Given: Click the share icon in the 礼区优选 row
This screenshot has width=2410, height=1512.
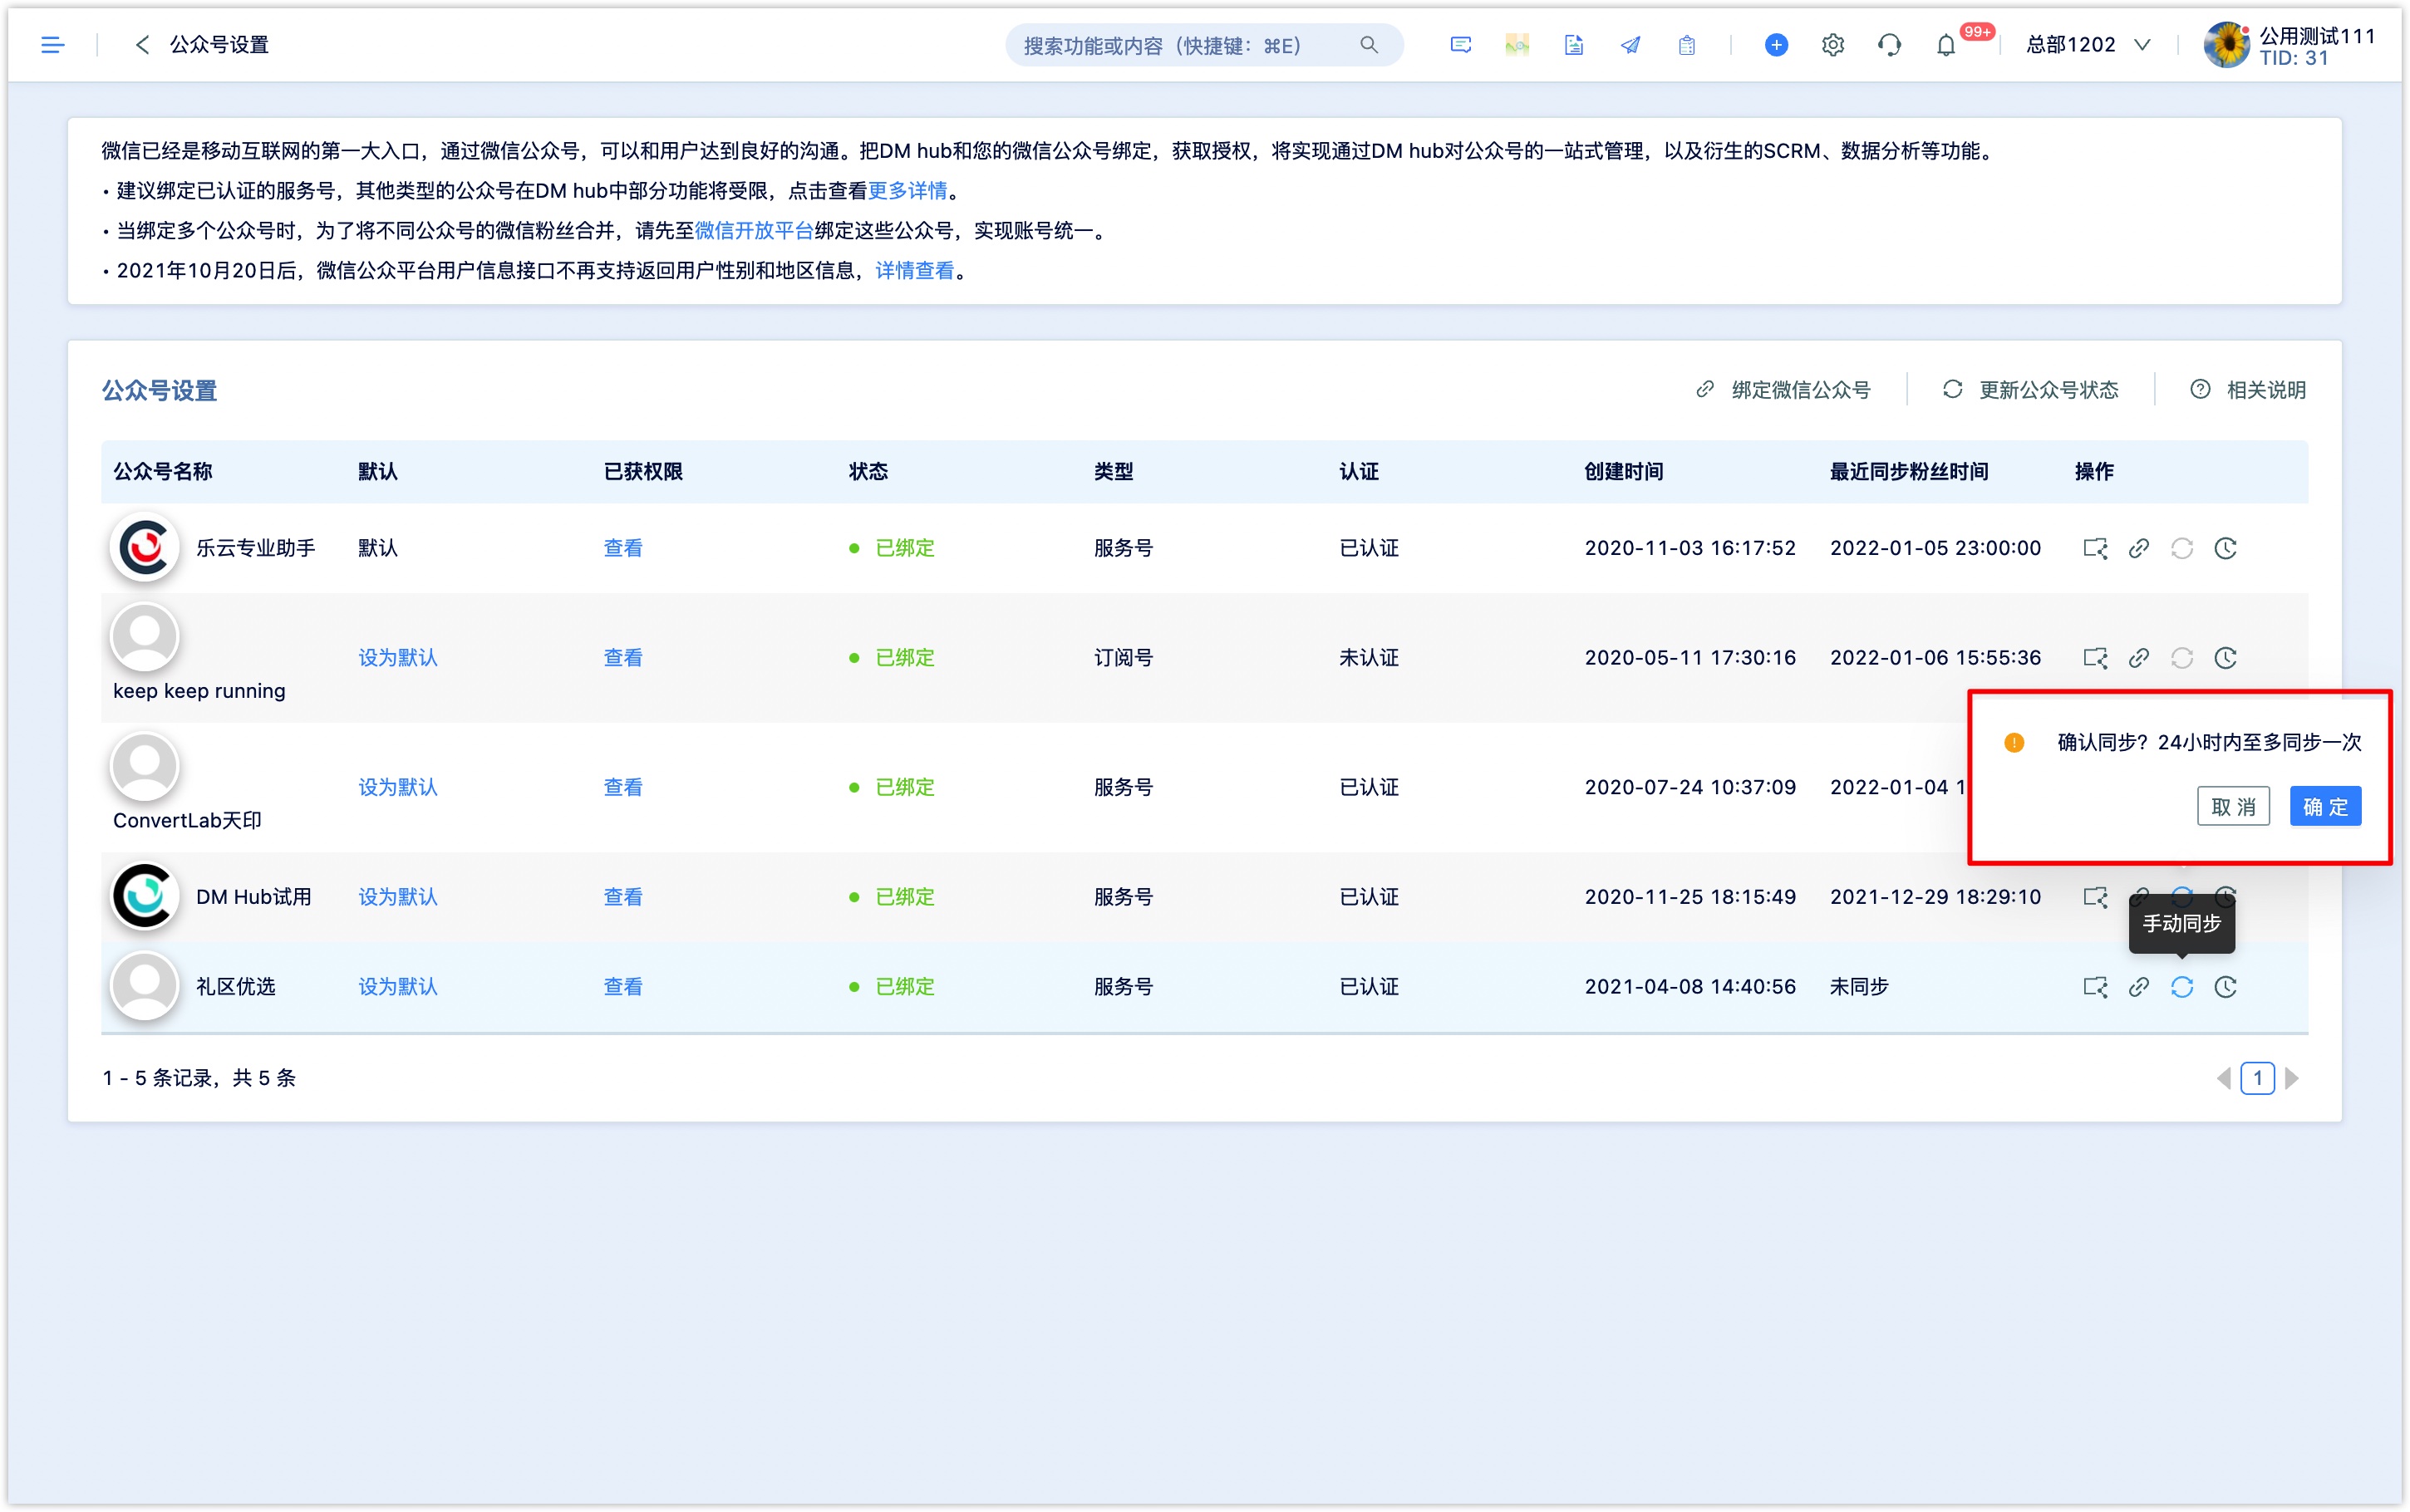Looking at the screenshot, I should [x=2095, y=987].
